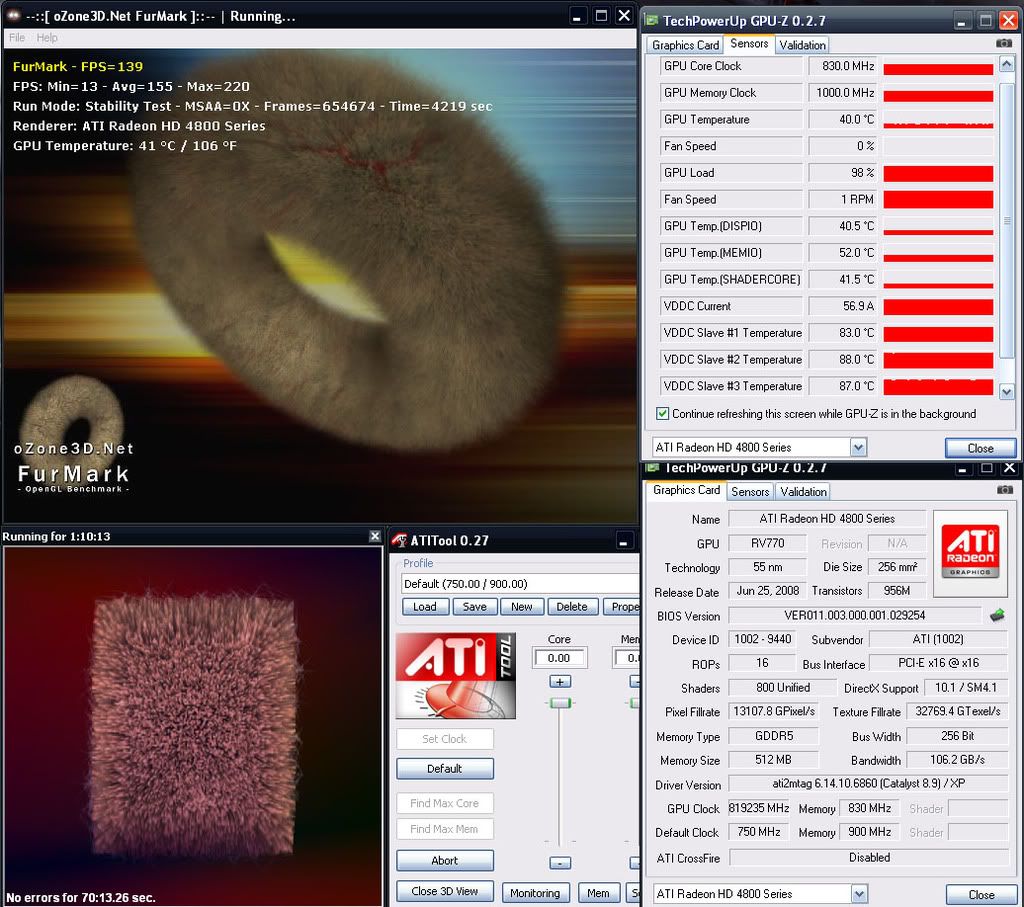Viewport: 1024px width, 907px height.
Task: Click the GPU Core Clock red sensor graph
Action: [938, 67]
